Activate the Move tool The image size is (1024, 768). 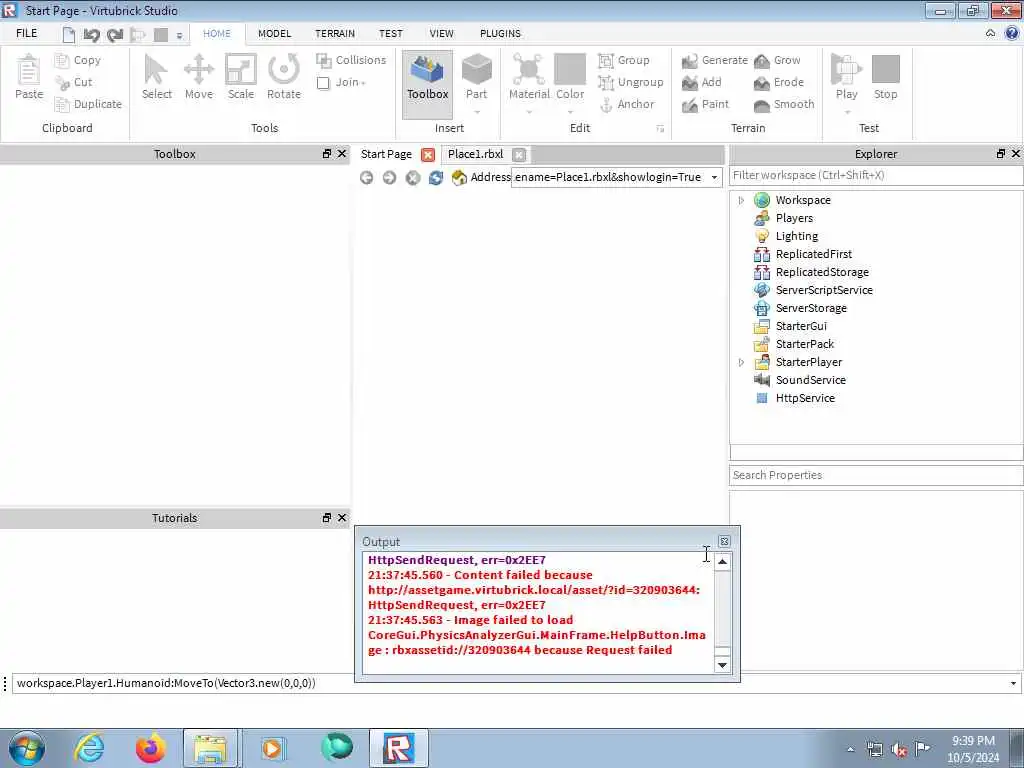coord(199,77)
